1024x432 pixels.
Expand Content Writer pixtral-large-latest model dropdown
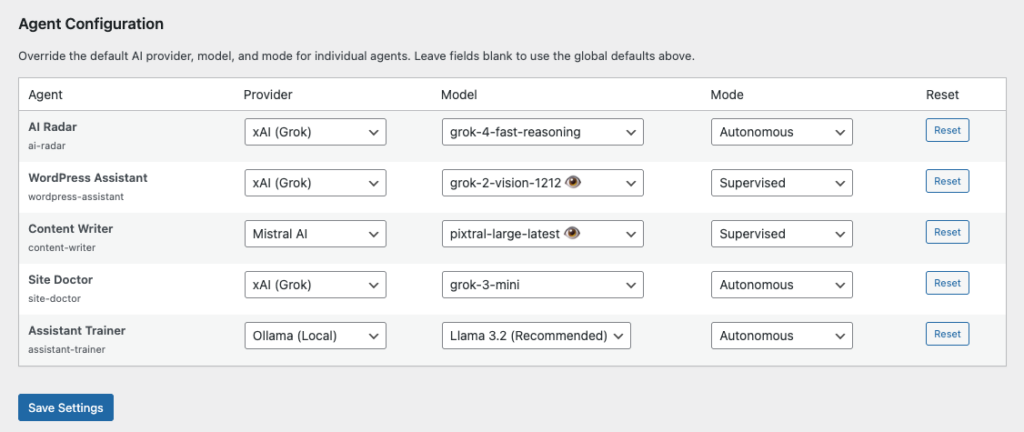[541, 234]
